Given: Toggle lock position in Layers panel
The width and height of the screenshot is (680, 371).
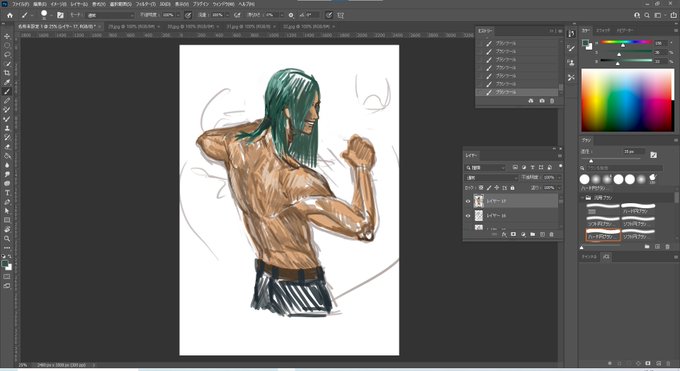Looking at the screenshot, I should (x=497, y=188).
